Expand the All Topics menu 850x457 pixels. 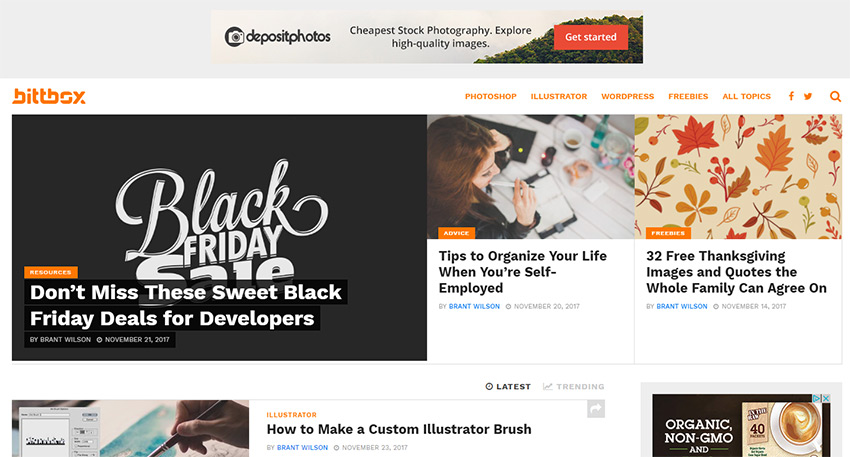point(746,96)
